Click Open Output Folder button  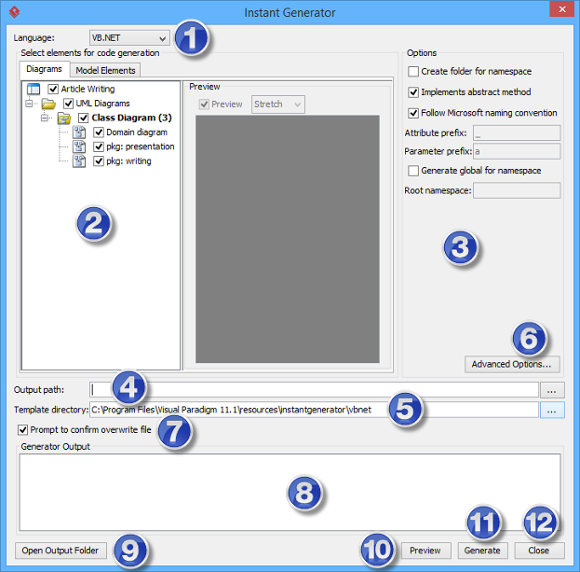click(61, 550)
